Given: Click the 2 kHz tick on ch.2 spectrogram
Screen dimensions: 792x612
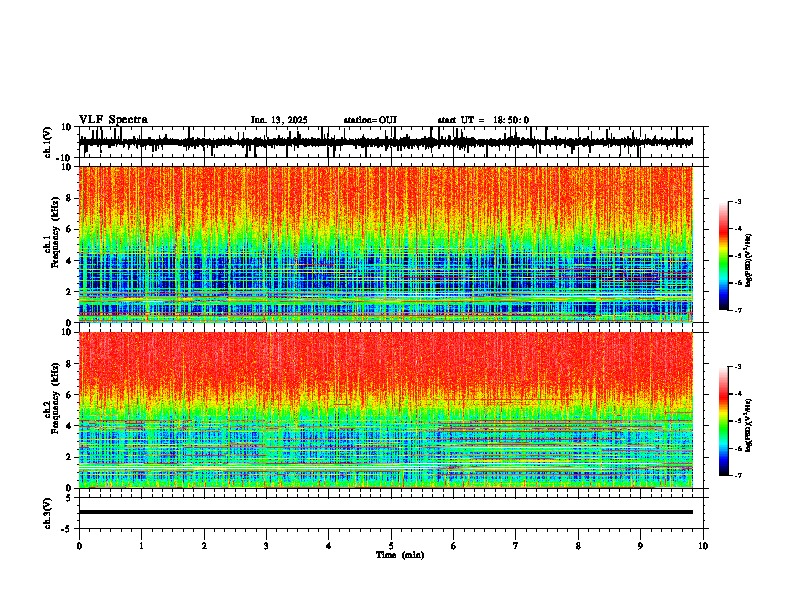Looking at the screenshot, I should (x=69, y=457).
